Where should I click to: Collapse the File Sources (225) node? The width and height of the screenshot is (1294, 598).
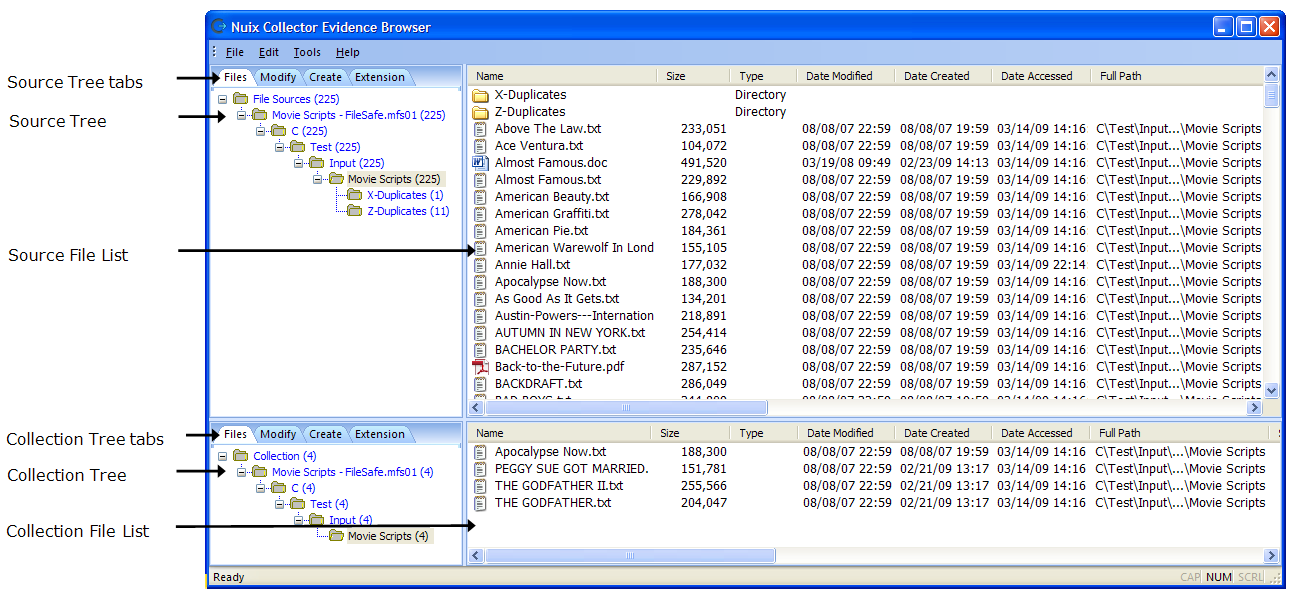pyautogui.click(x=222, y=99)
